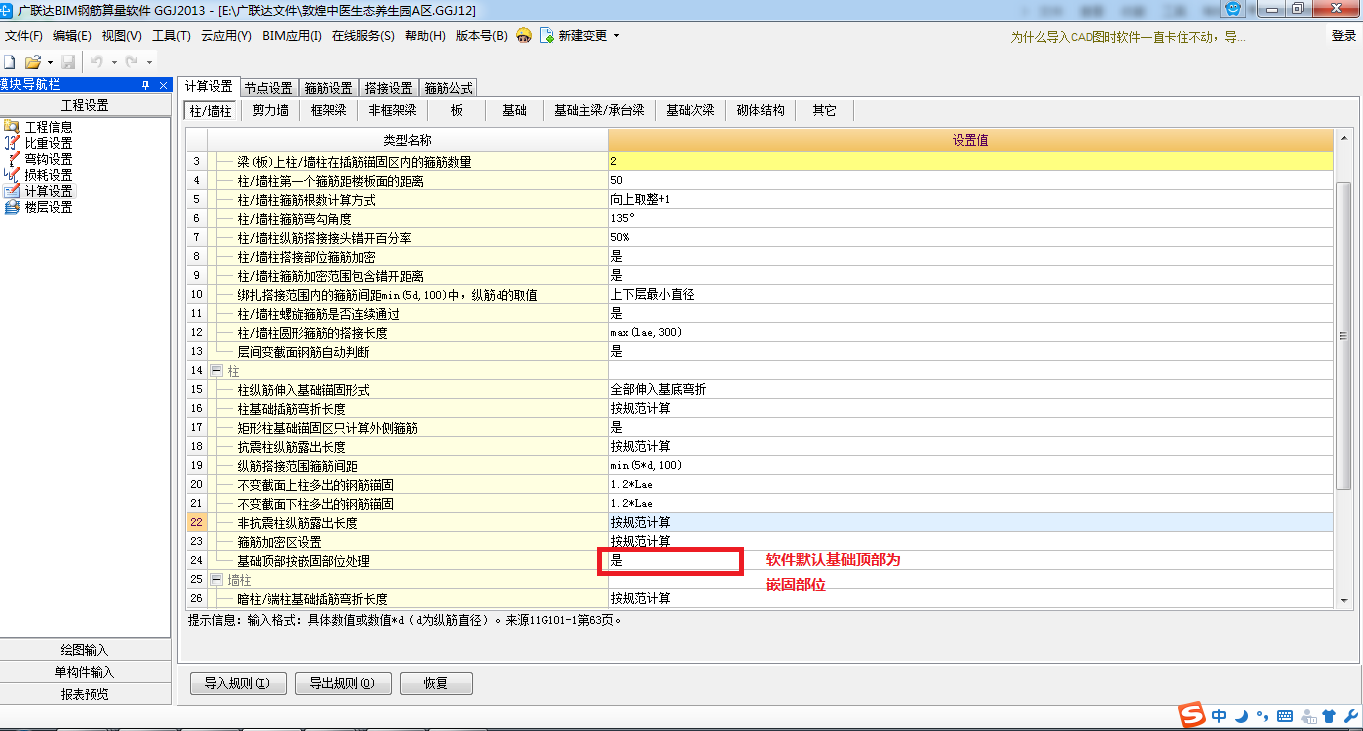Open the dropdown arrow next to undo icon
The image size is (1363, 731).
point(114,62)
